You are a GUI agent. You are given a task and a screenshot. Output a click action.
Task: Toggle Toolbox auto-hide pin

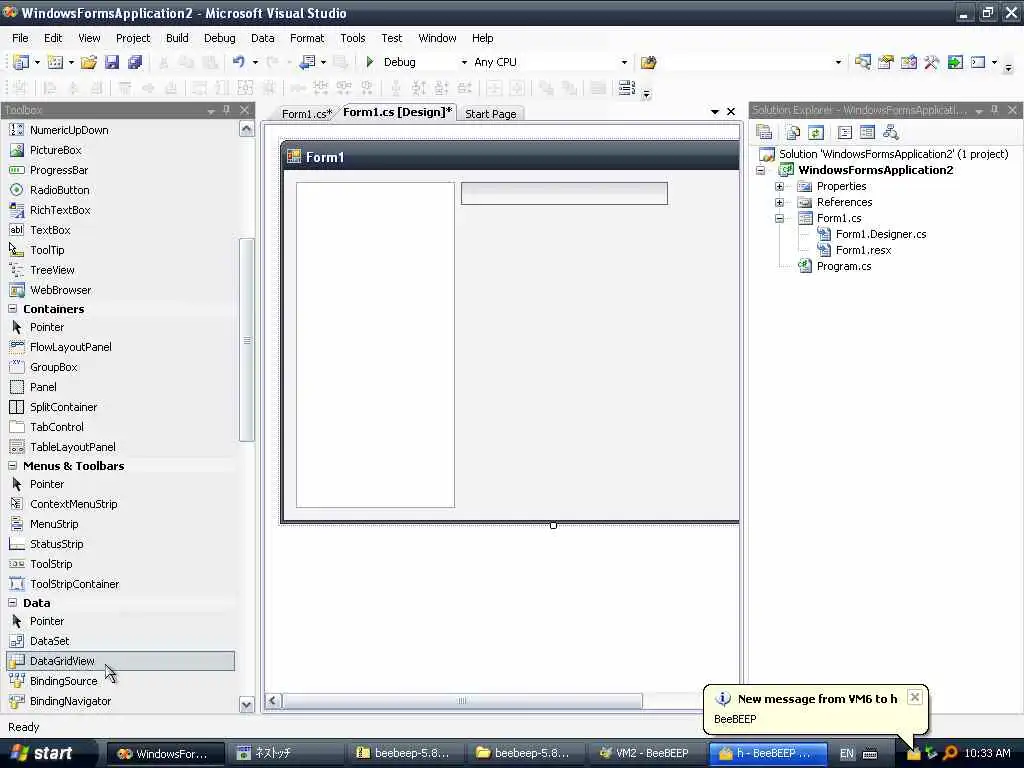[227, 110]
